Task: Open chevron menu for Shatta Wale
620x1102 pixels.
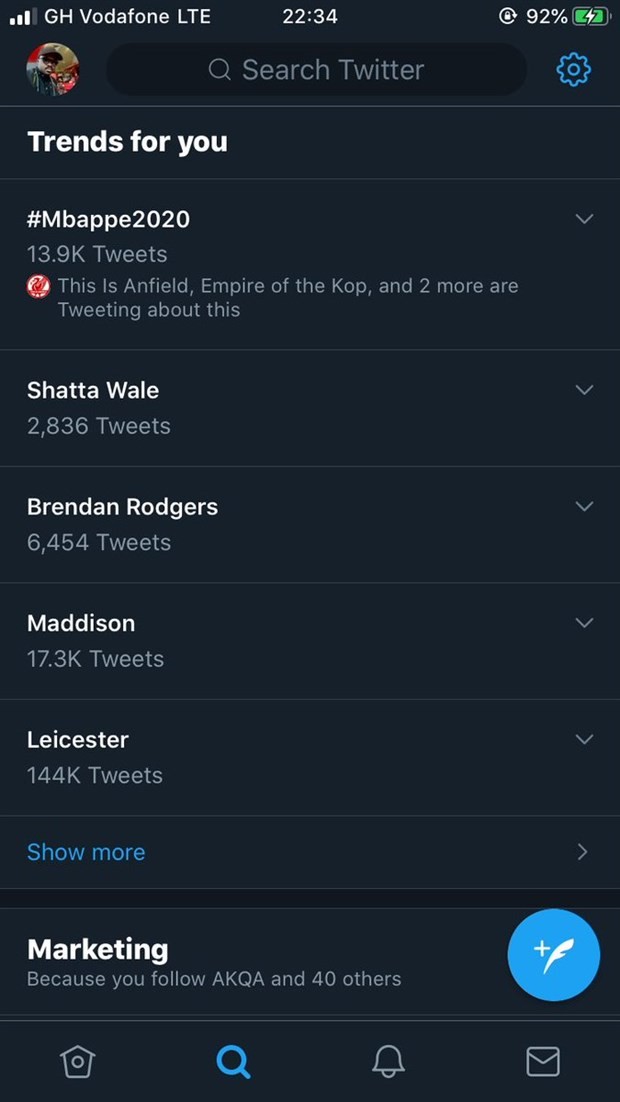Action: pos(585,390)
